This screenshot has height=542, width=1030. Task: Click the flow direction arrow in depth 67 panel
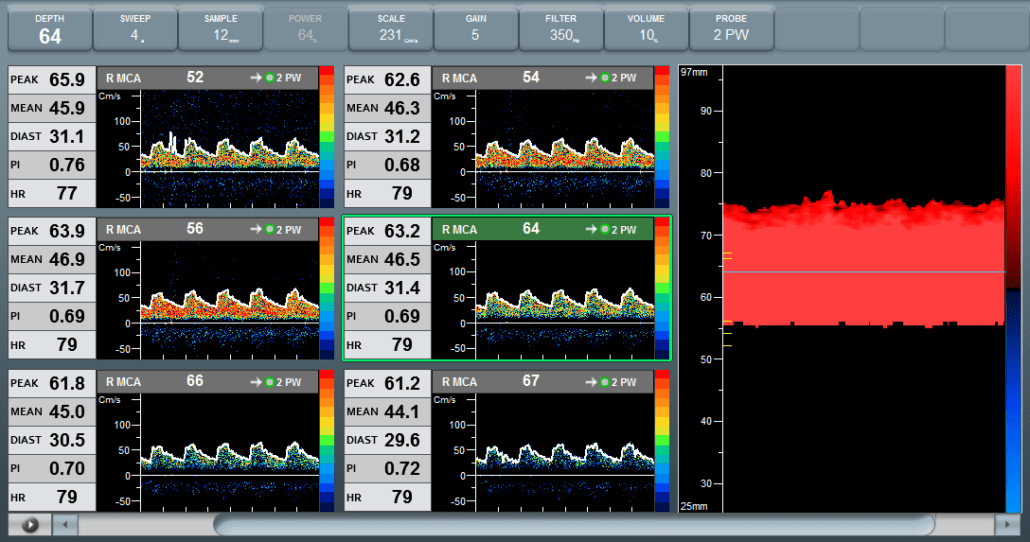(x=591, y=382)
